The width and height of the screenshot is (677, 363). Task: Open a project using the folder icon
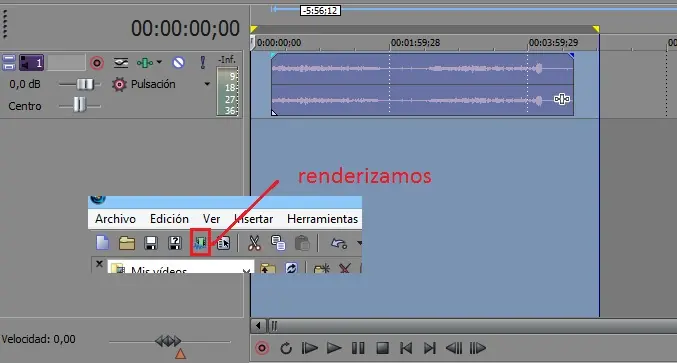tap(127, 243)
